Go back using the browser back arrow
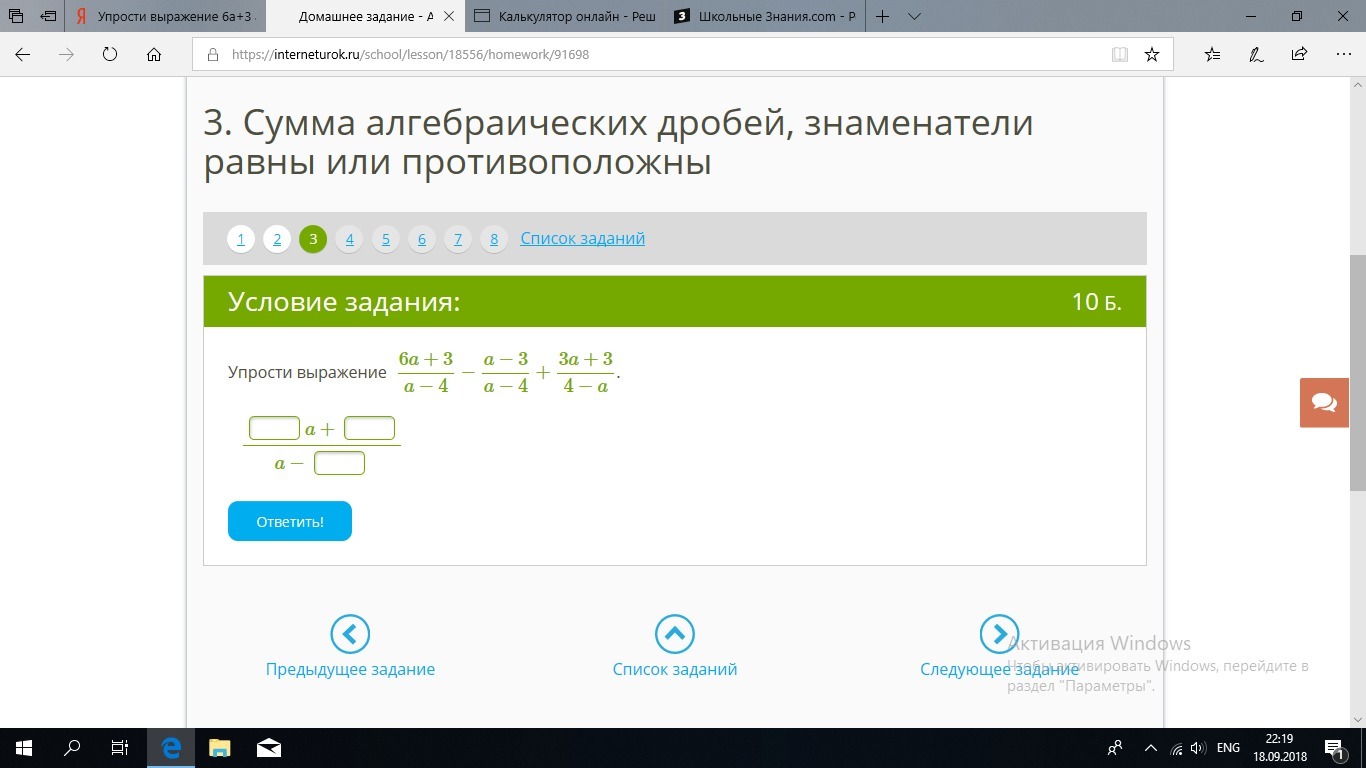This screenshot has width=1366, height=768. click(x=22, y=55)
